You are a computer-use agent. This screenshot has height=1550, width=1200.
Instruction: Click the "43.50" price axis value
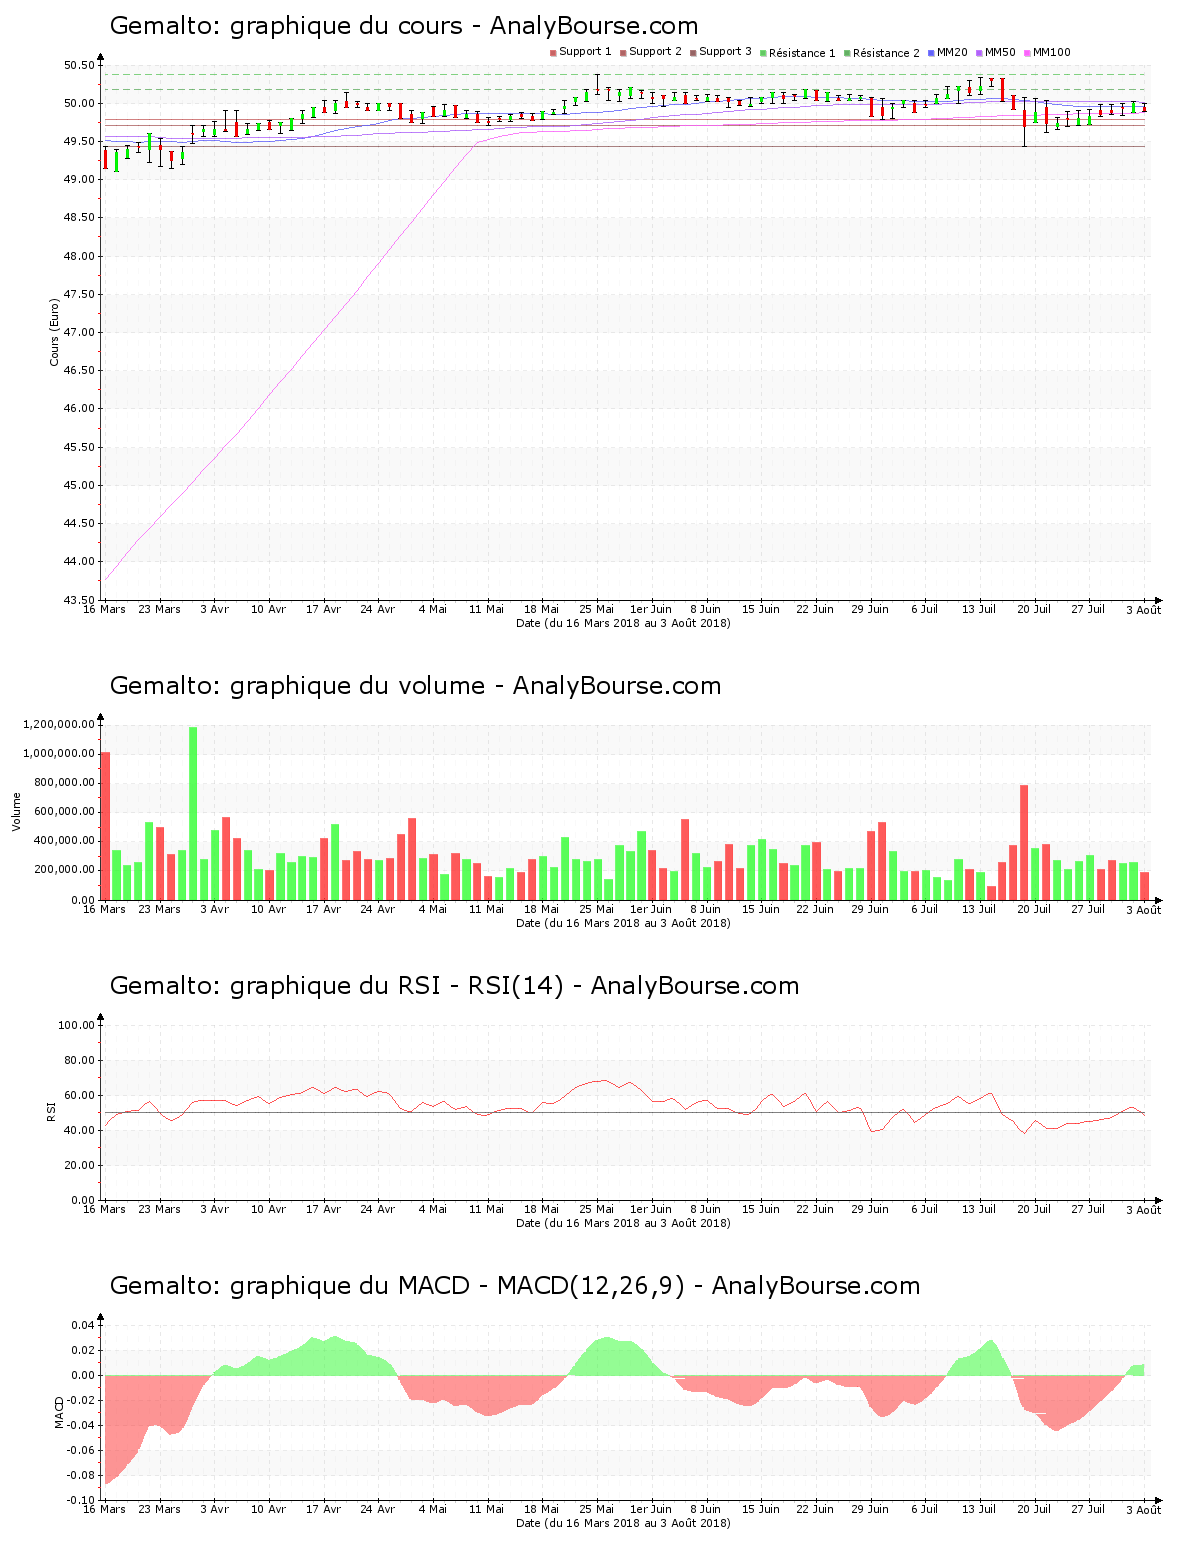click(x=79, y=600)
